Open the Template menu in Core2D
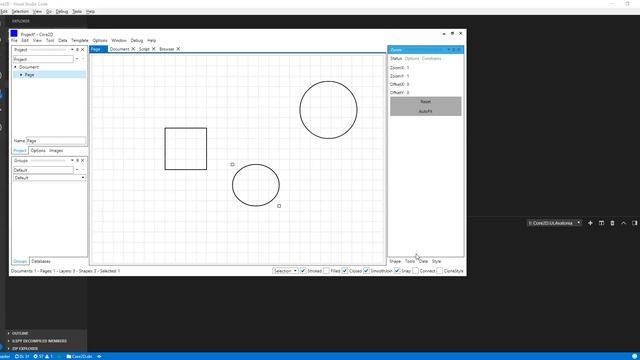This screenshot has height=360, width=640. coord(80,40)
